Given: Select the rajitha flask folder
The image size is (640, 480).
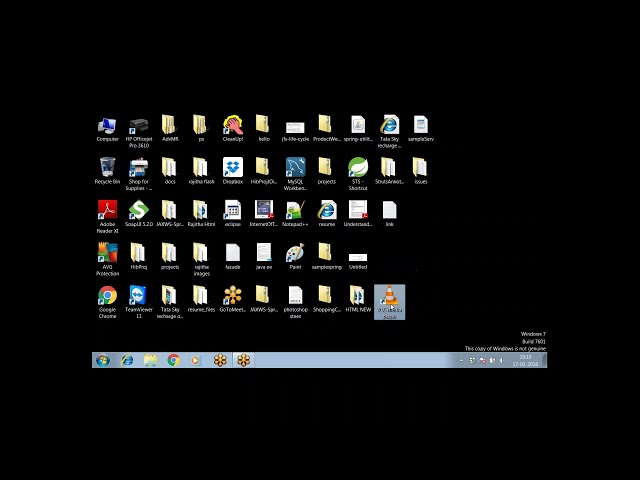Looking at the screenshot, I should [201, 171].
